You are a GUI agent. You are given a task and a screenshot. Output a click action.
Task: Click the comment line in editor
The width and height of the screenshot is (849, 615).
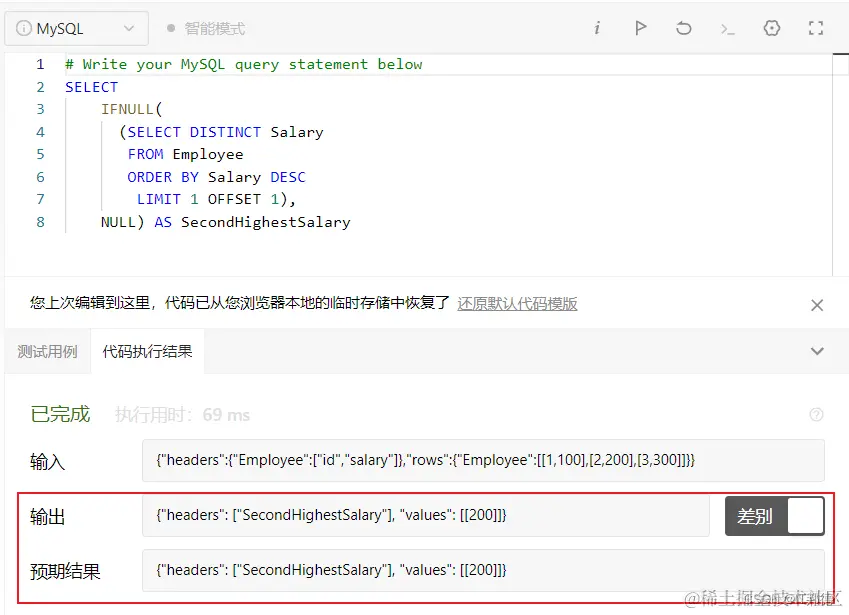point(244,64)
